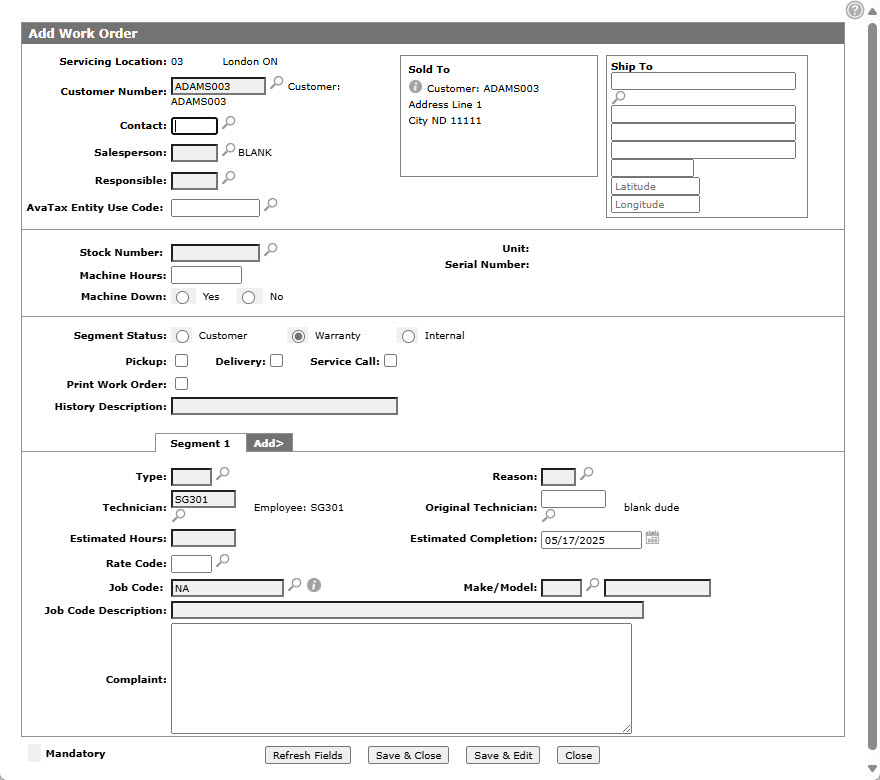This screenshot has width=880, height=780.
Task: Open Reason code lookup icon
Action: (x=586, y=474)
